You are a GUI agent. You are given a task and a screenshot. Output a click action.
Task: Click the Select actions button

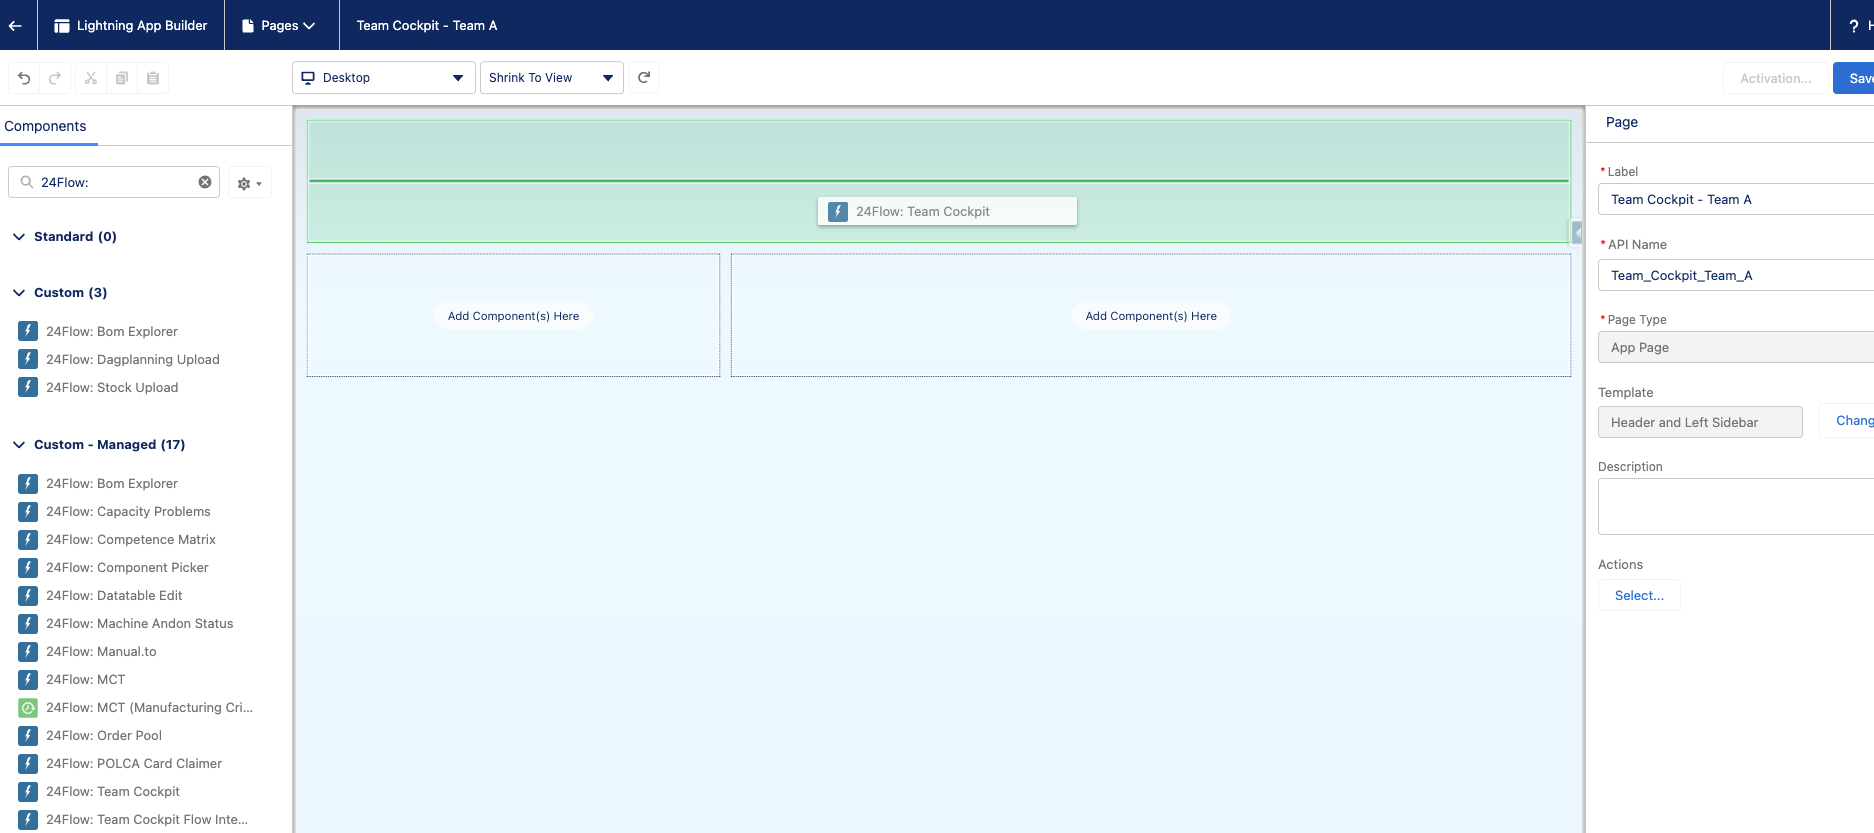[x=1639, y=595]
